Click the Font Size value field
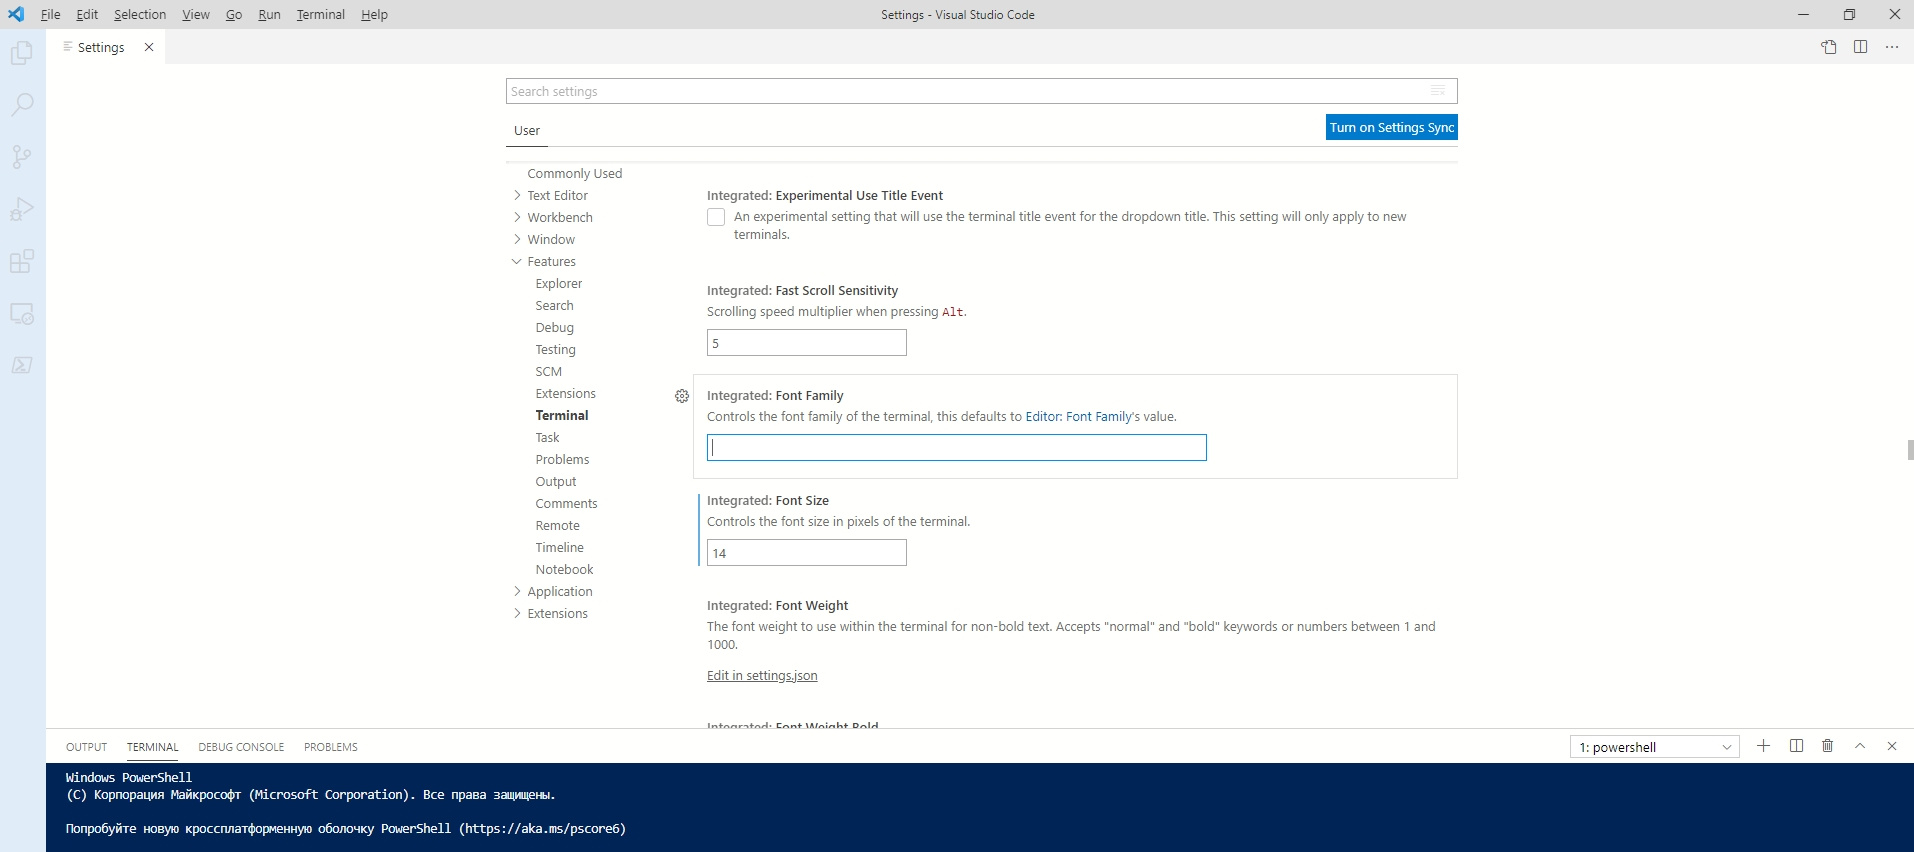1914x852 pixels. pos(807,553)
